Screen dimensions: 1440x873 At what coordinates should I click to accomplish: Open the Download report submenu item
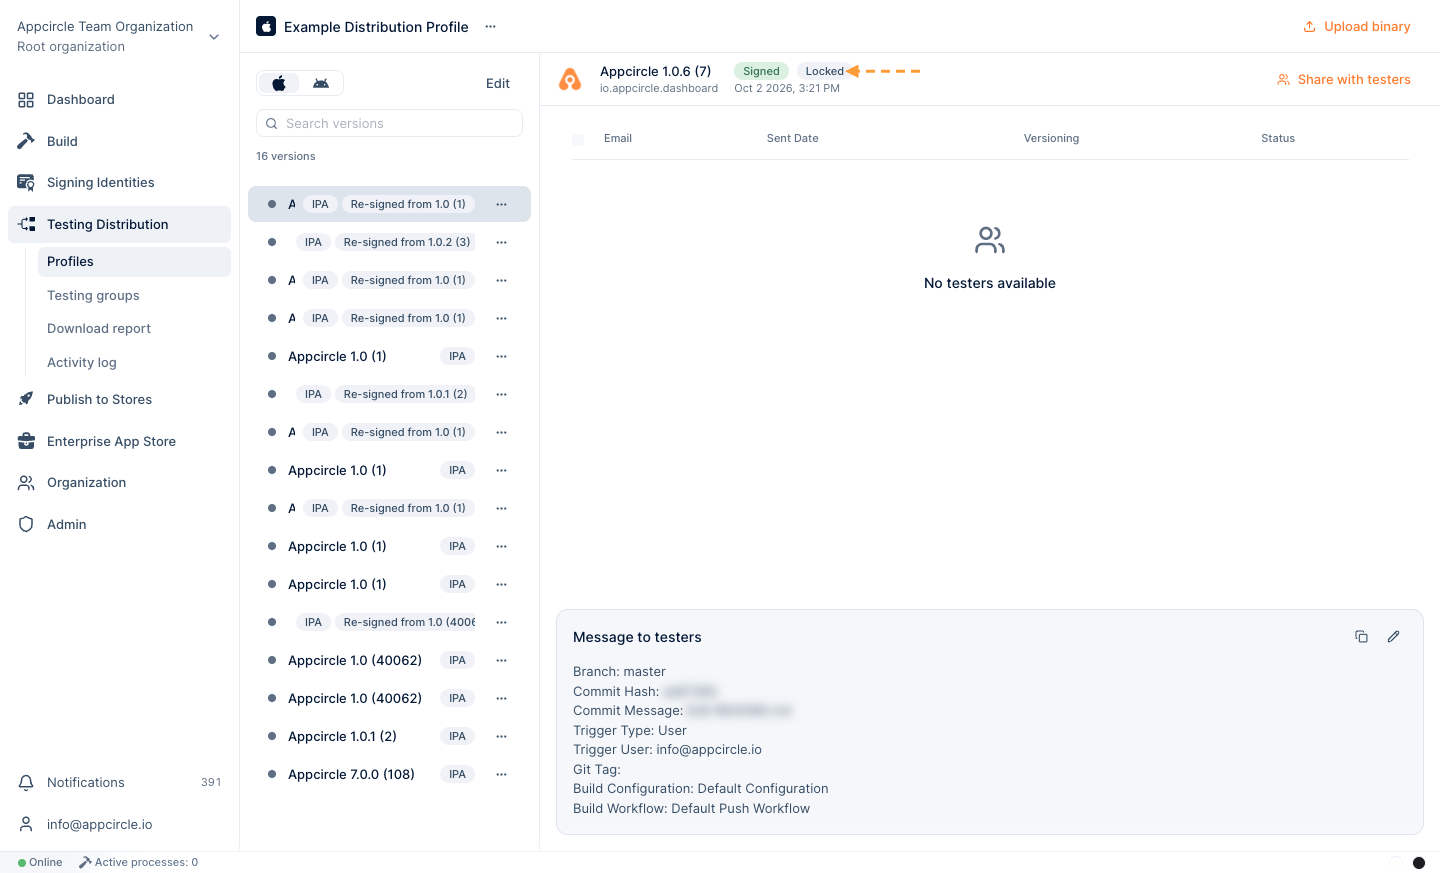(x=99, y=329)
